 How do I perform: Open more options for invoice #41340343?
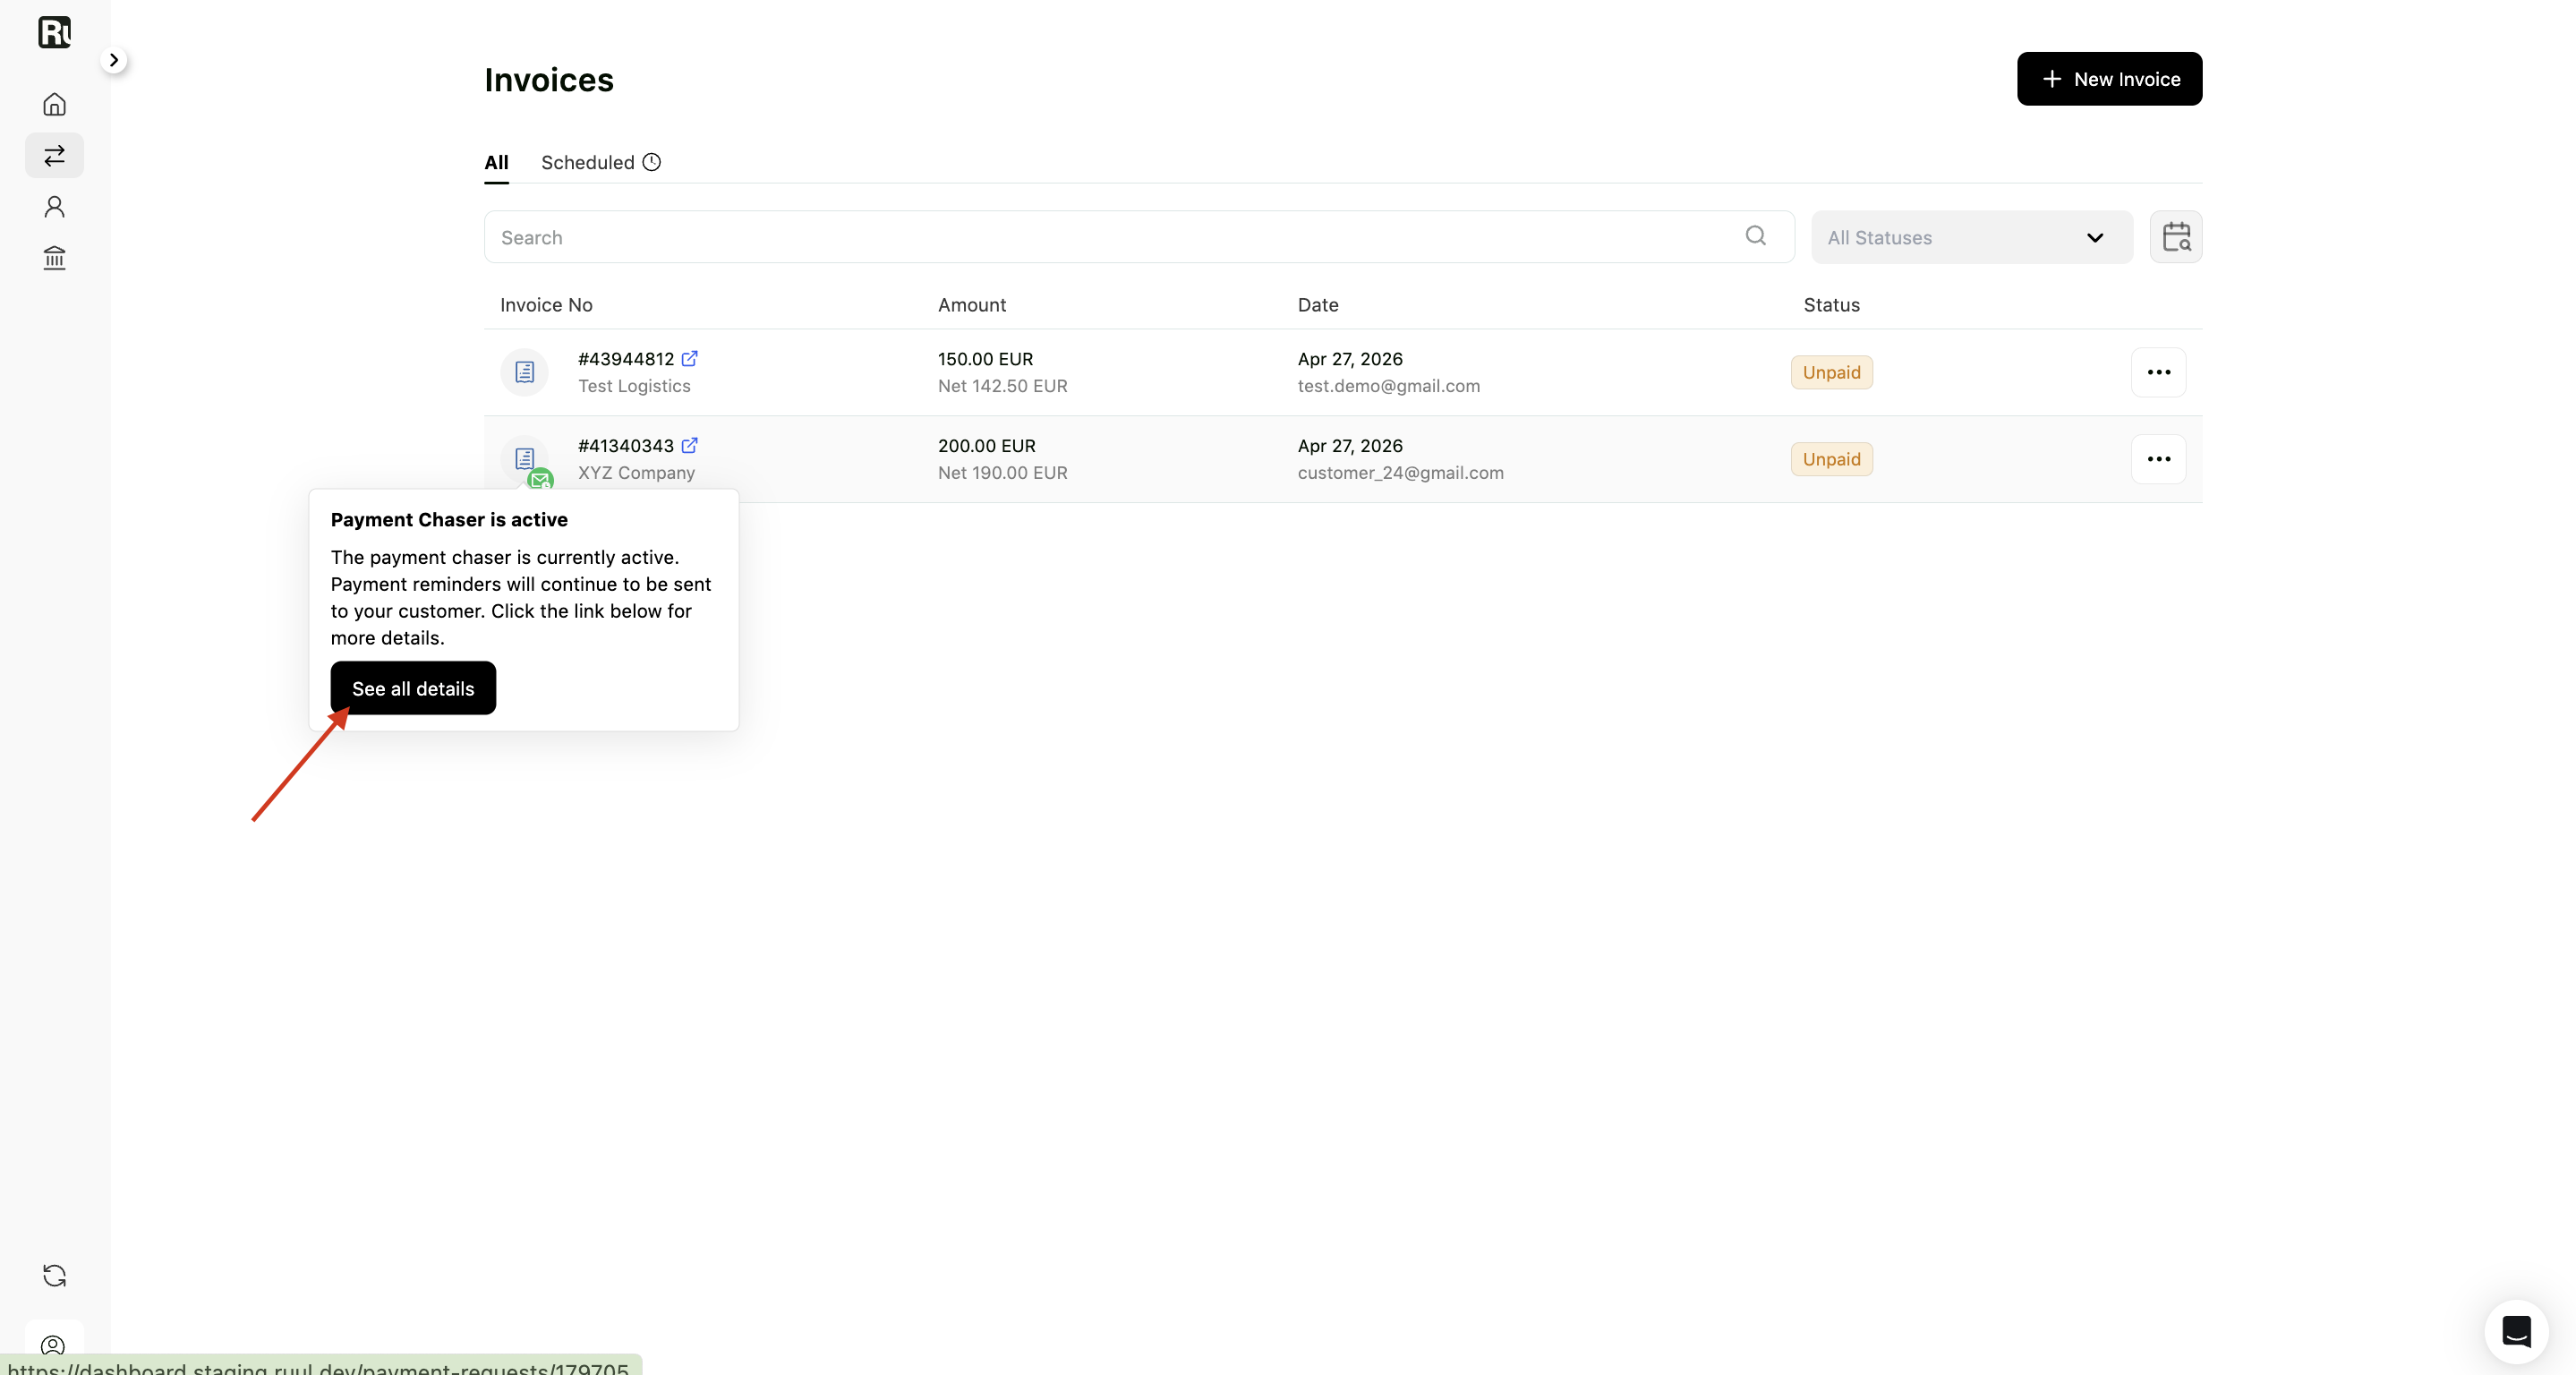click(2159, 459)
